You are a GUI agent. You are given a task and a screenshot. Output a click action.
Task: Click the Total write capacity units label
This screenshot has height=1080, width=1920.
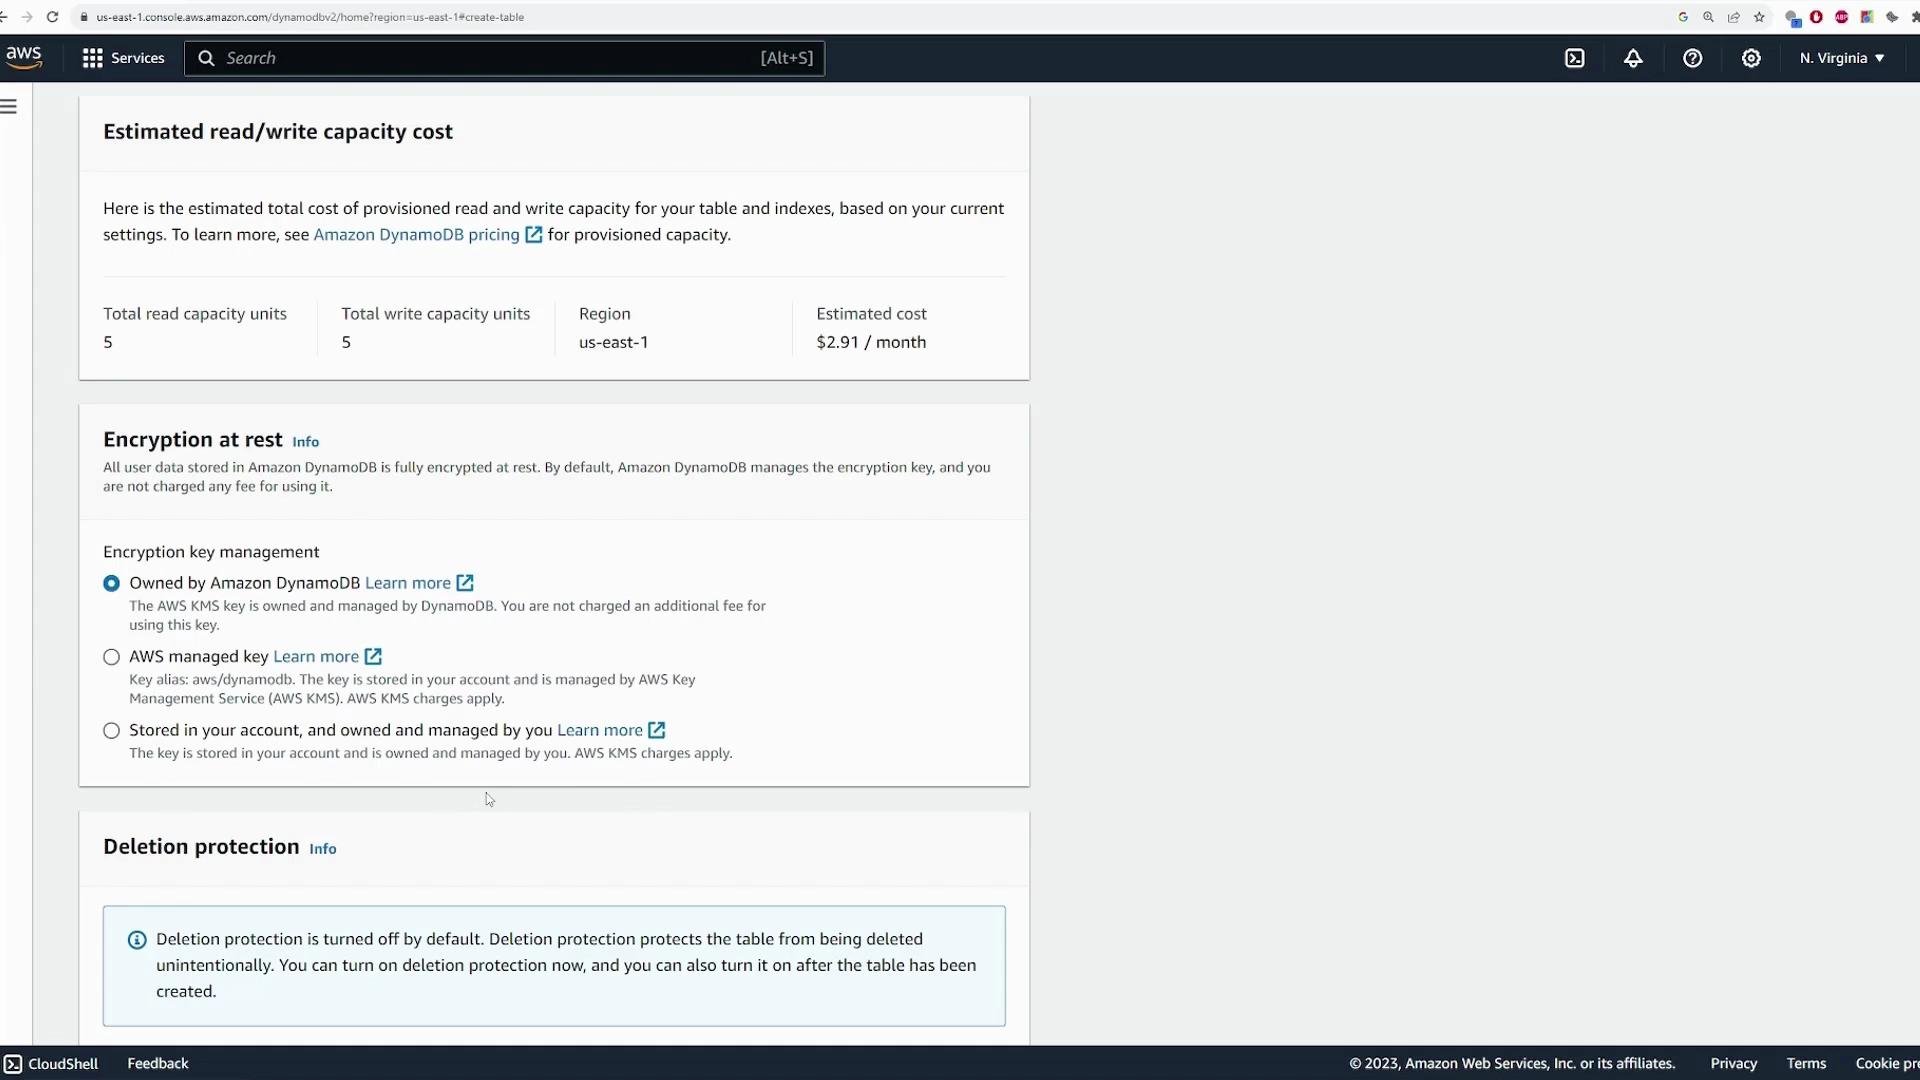tap(436, 314)
